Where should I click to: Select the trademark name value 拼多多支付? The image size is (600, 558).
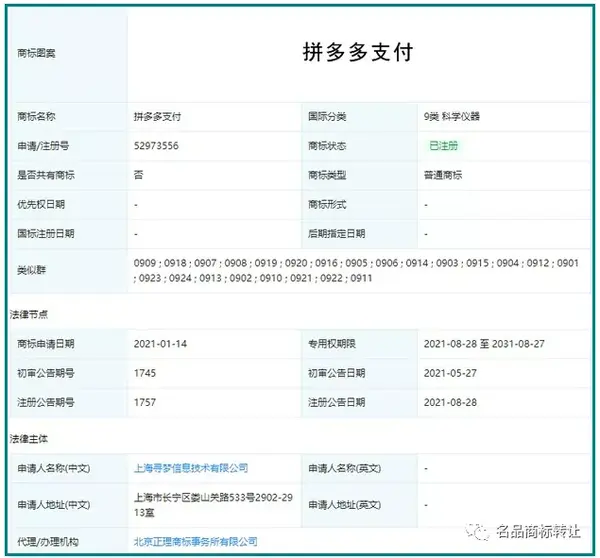(x=157, y=116)
